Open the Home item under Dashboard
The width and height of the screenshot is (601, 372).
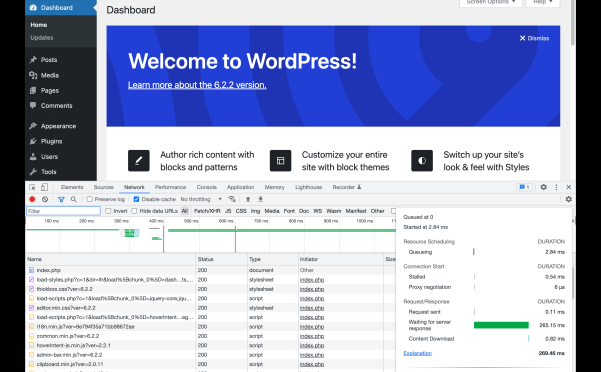(x=39, y=25)
